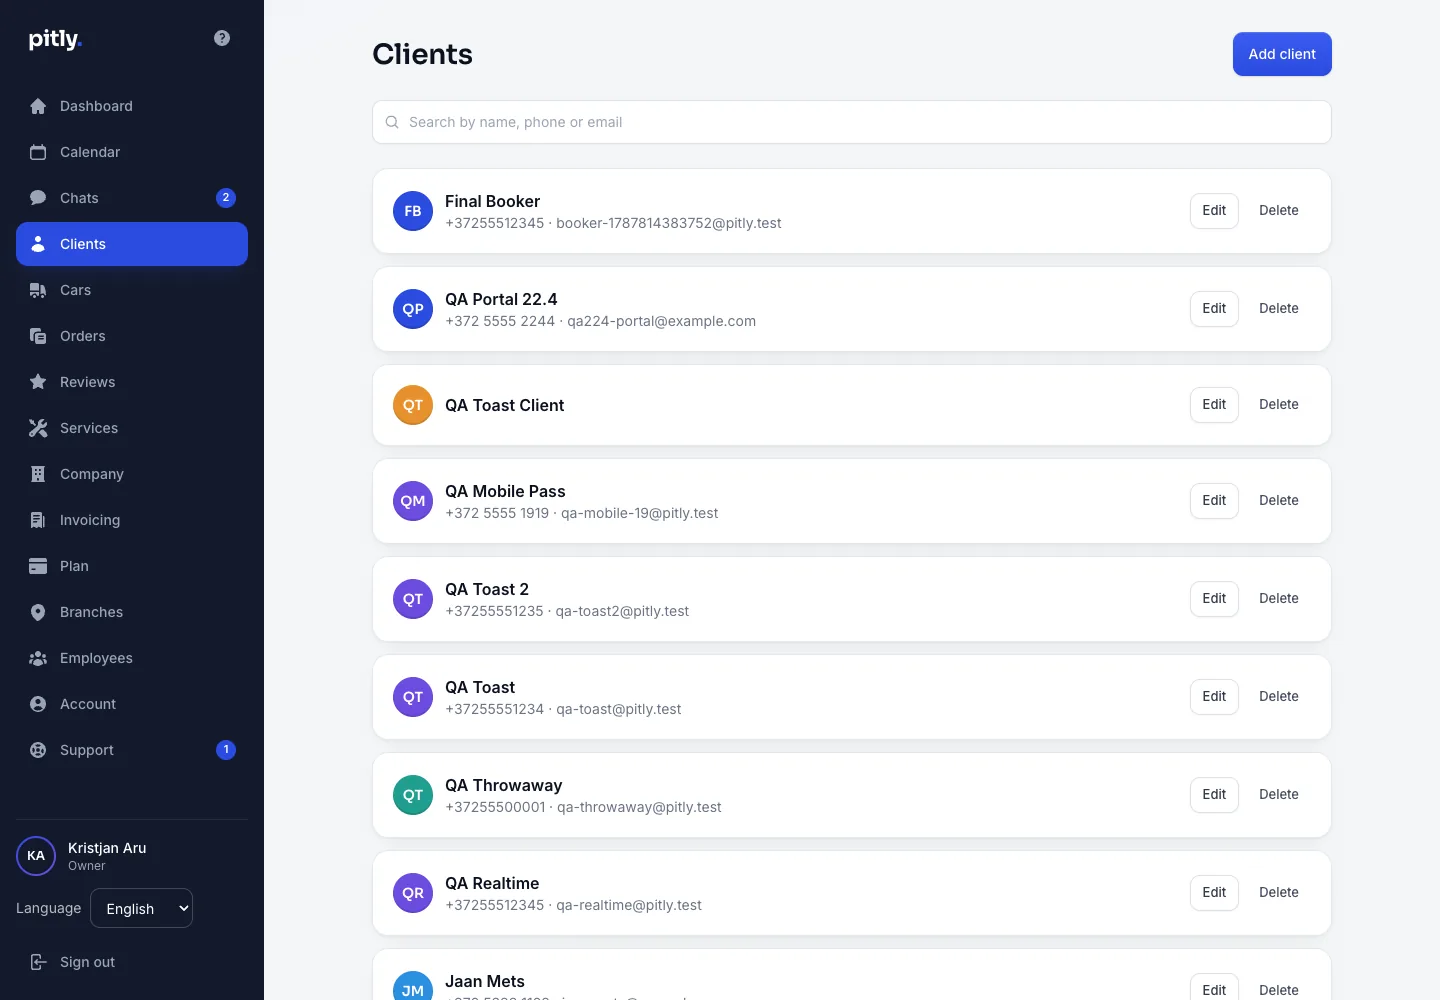1440x1000 pixels.
Task: Open the Orders menu label
Action: pyautogui.click(x=83, y=336)
